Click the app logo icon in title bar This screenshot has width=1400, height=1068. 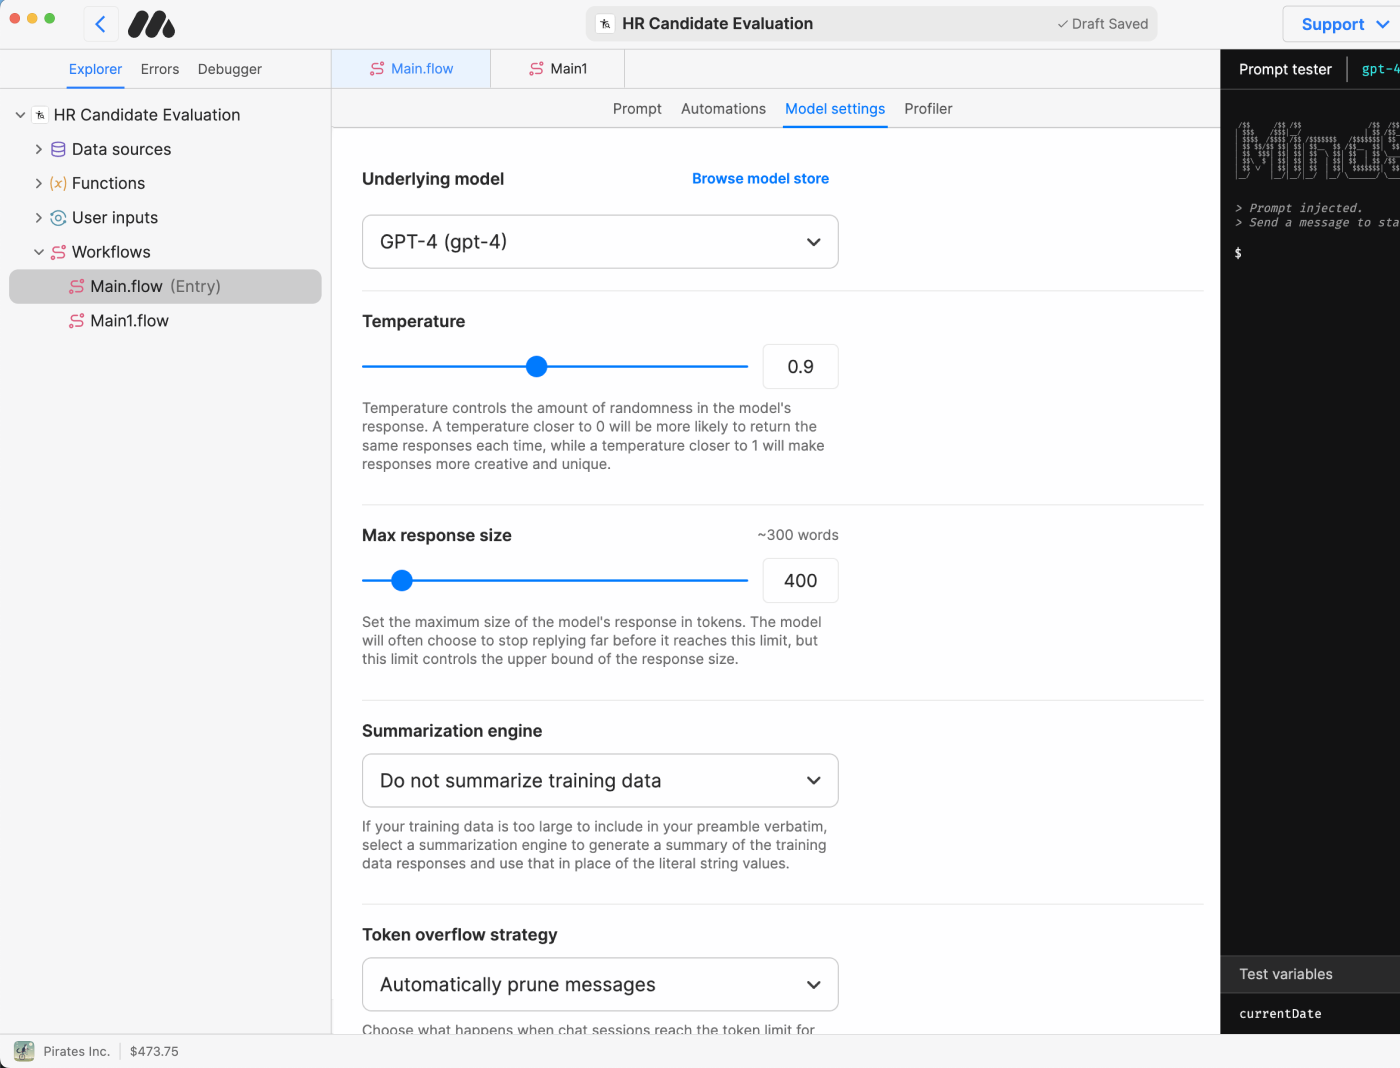point(152,24)
